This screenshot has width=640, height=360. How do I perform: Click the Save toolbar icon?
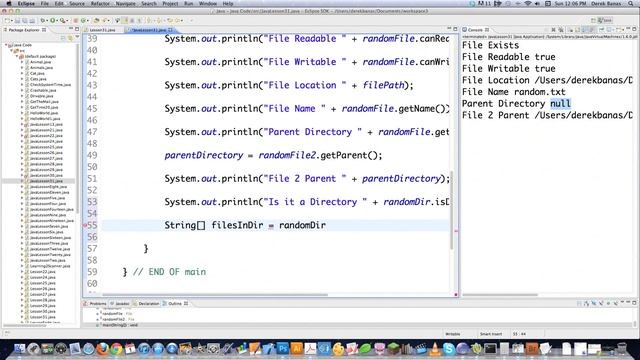17,20
